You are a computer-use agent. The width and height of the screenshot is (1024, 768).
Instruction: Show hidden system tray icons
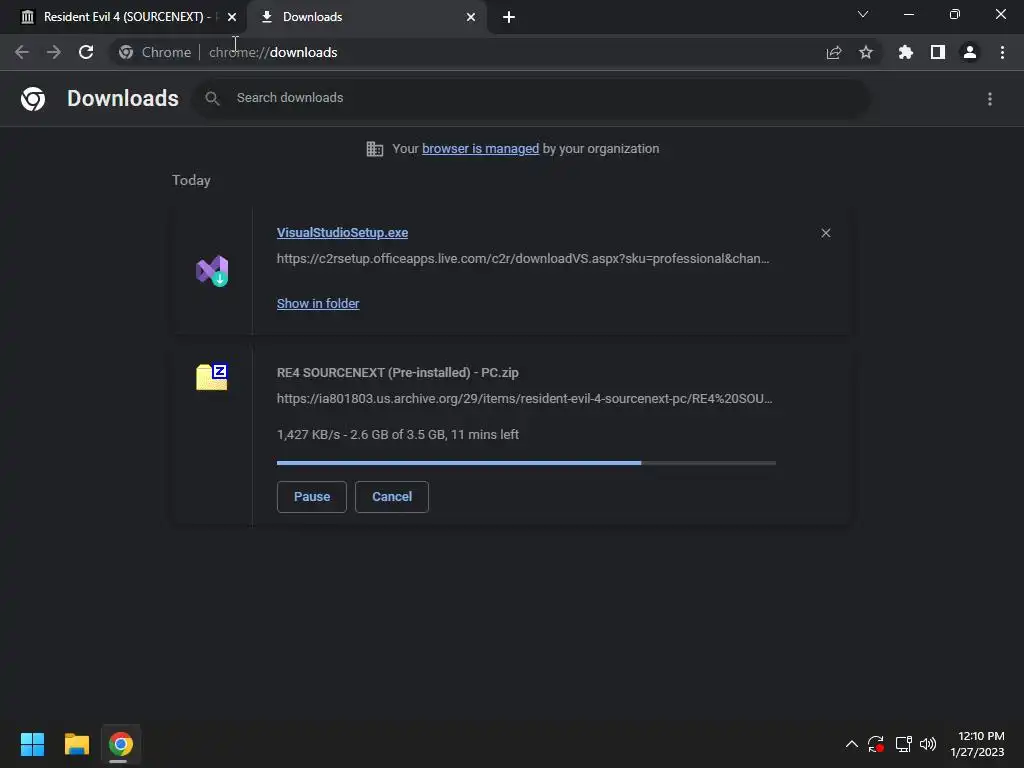(852, 744)
